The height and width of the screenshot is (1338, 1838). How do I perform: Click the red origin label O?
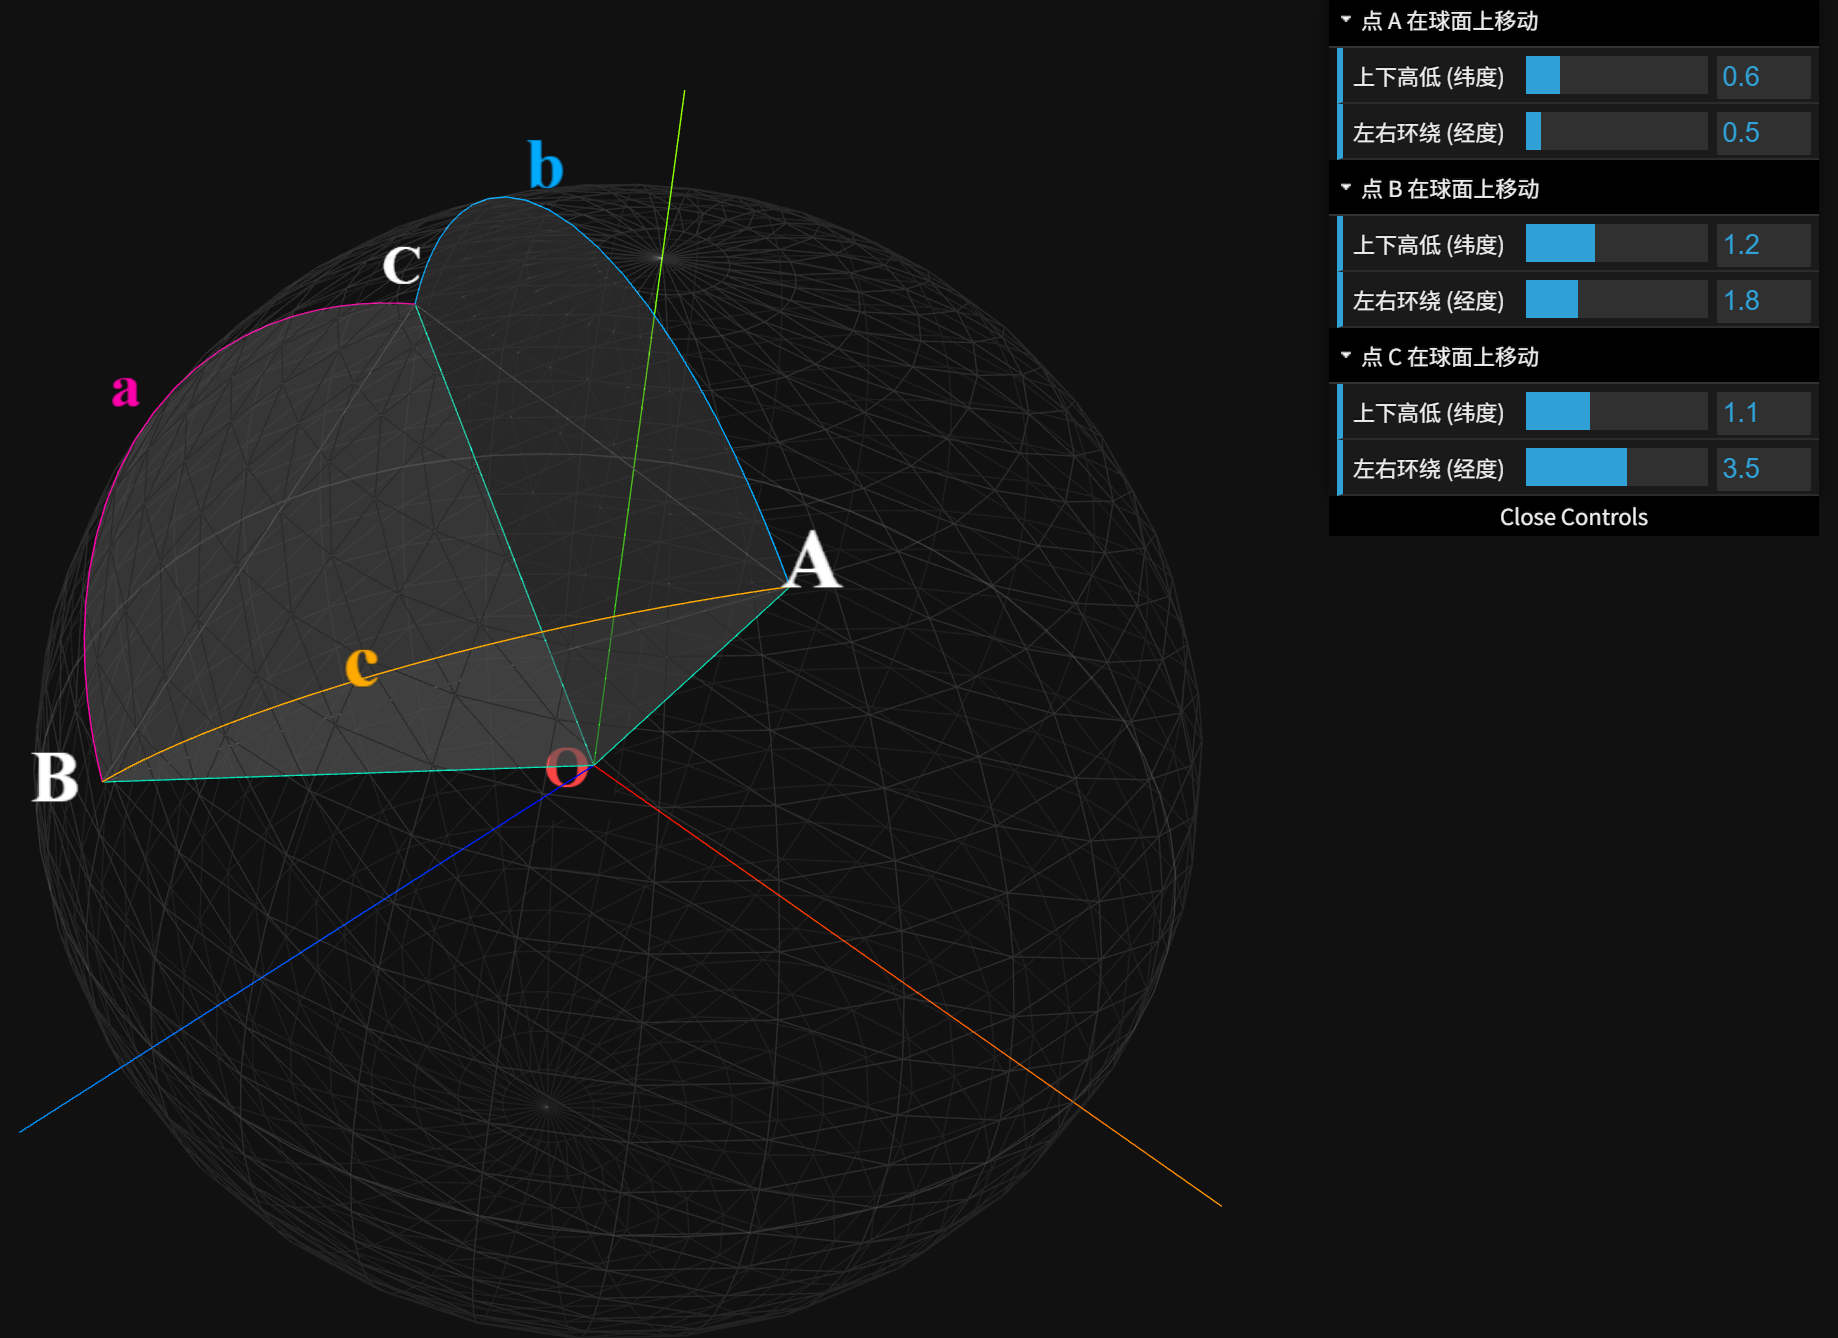[566, 767]
